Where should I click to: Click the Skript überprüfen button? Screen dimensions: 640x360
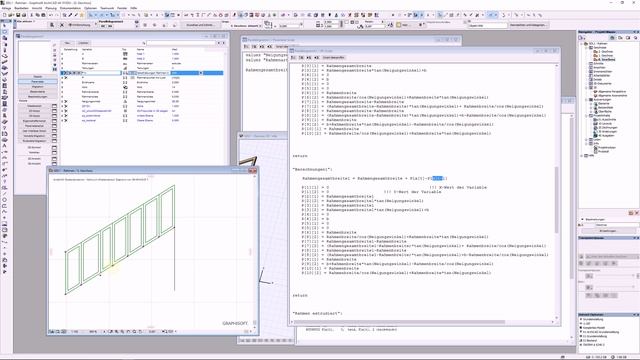[x=333, y=58]
